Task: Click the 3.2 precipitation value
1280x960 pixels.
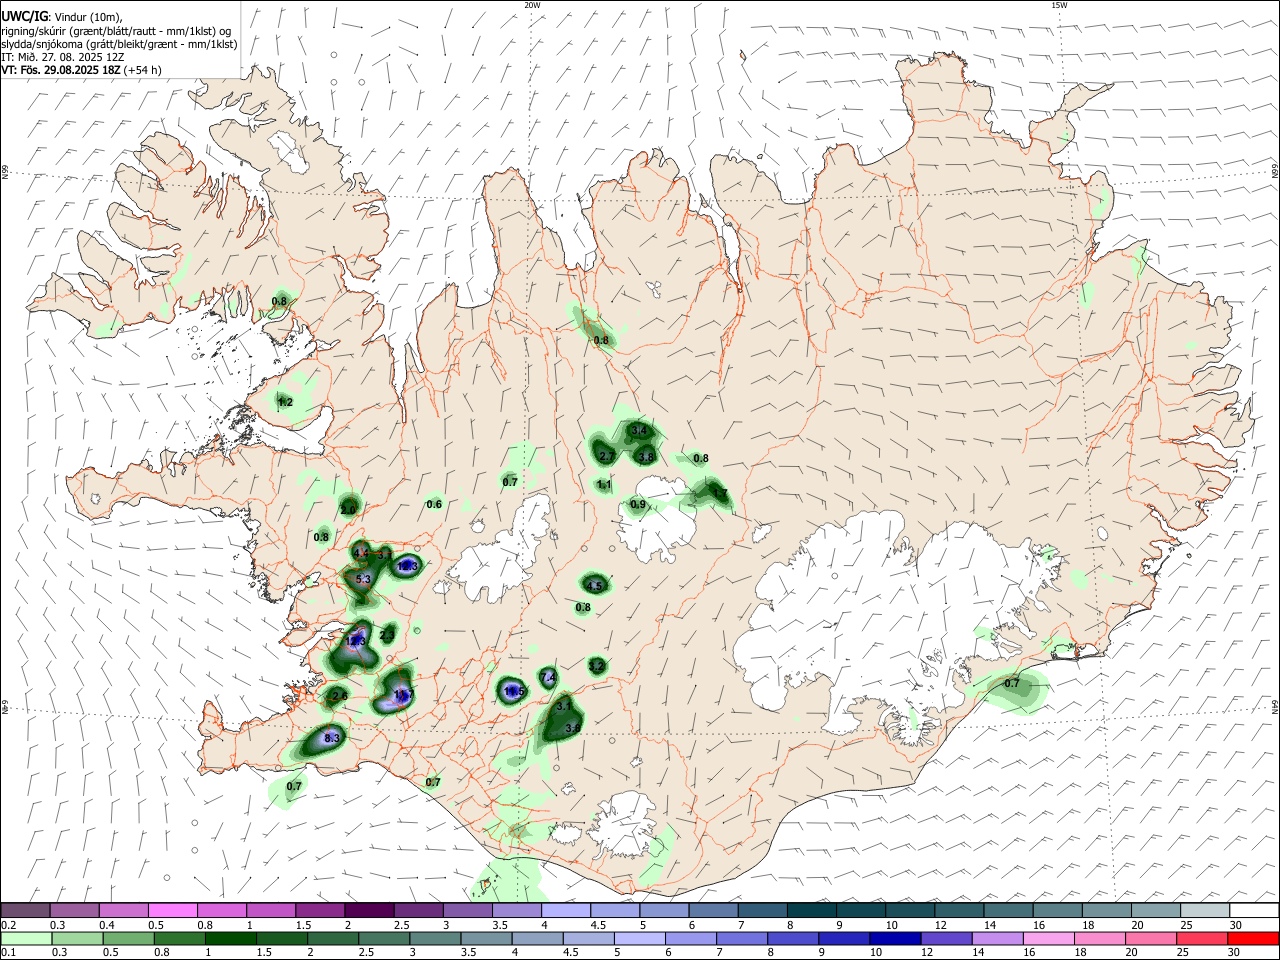Action: point(596,665)
